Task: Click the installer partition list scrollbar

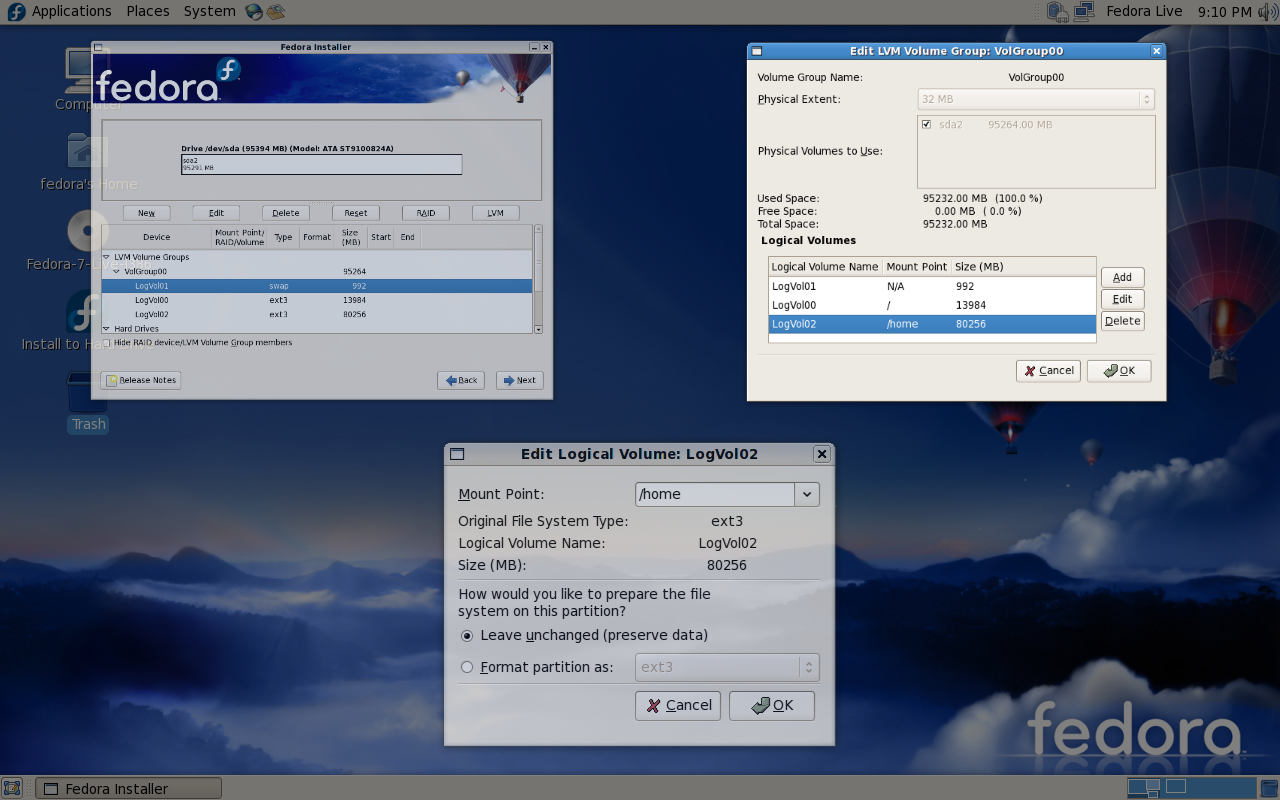Action: click(x=538, y=280)
